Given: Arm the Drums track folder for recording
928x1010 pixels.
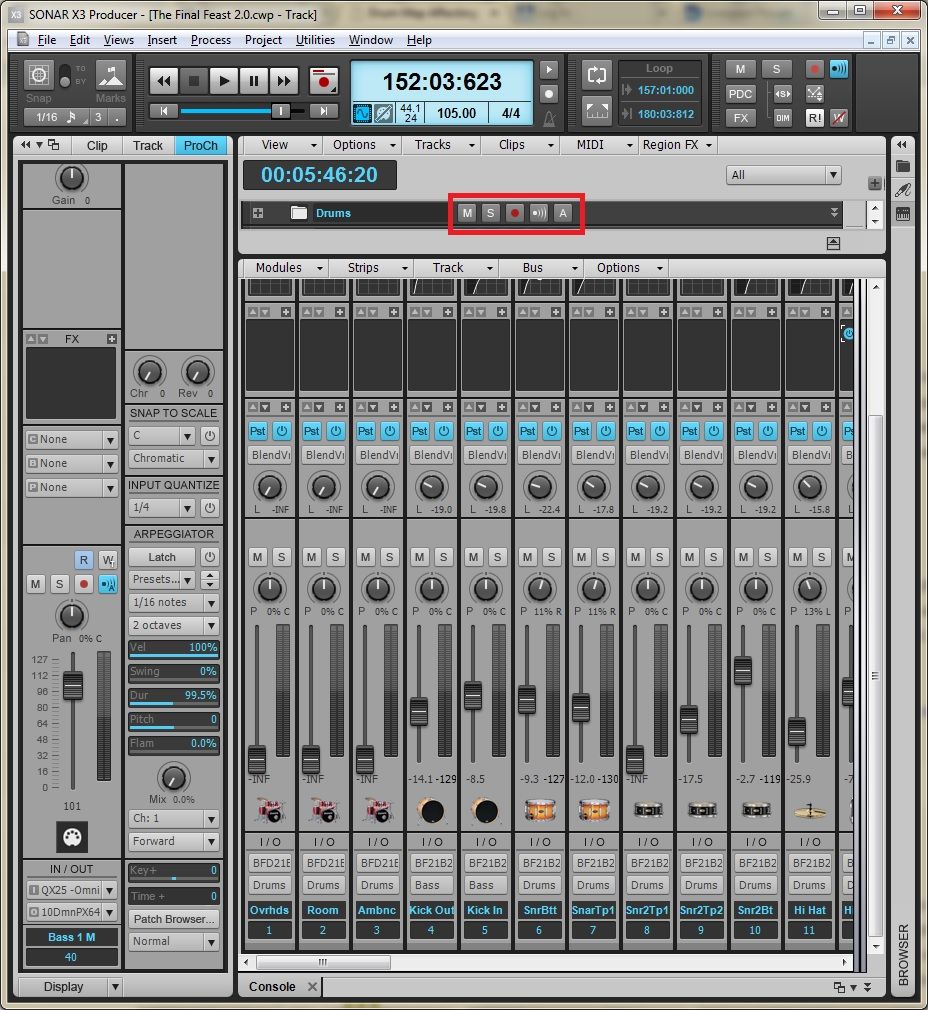Looking at the screenshot, I should click(513, 213).
